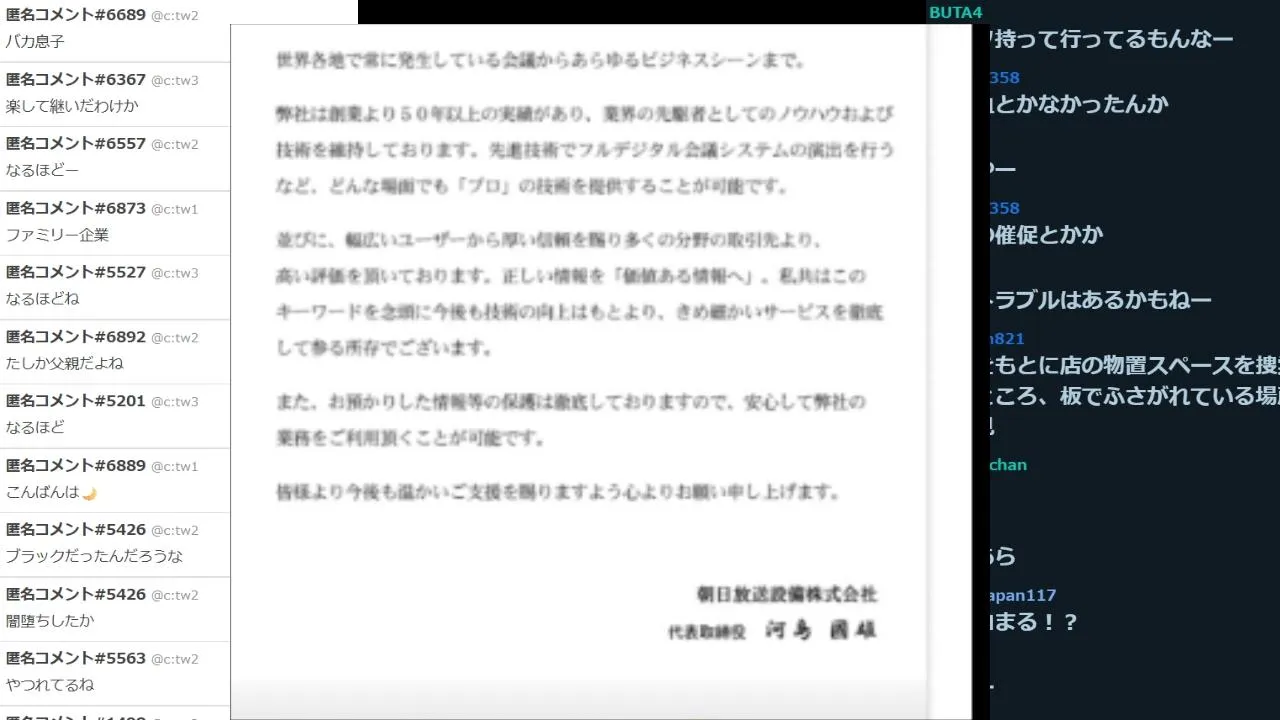Image resolution: width=1280 pixels, height=720 pixels.
Task: Click the company name 朝日放送設備株式会社
Action: [x=787, y=594]
